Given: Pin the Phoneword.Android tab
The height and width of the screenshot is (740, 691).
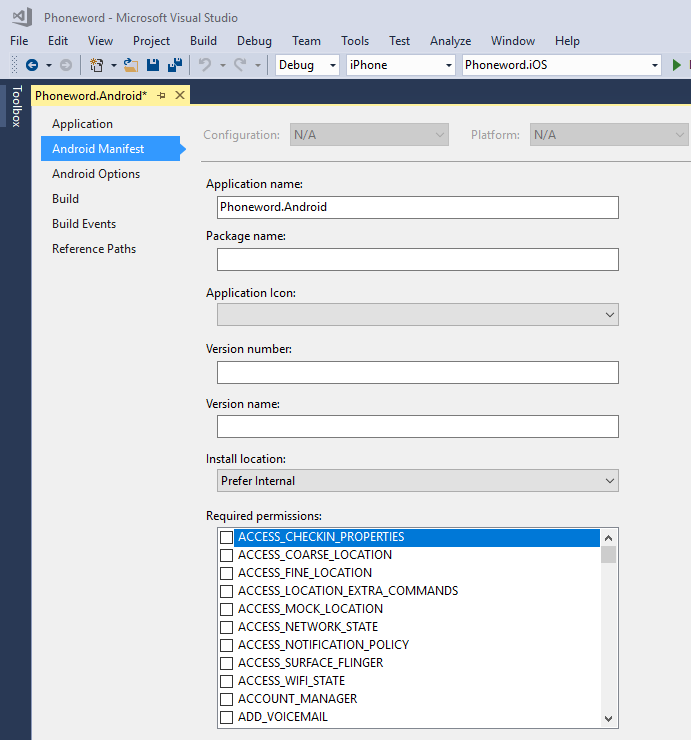Looking at the screenshot, I should point(162,95).
